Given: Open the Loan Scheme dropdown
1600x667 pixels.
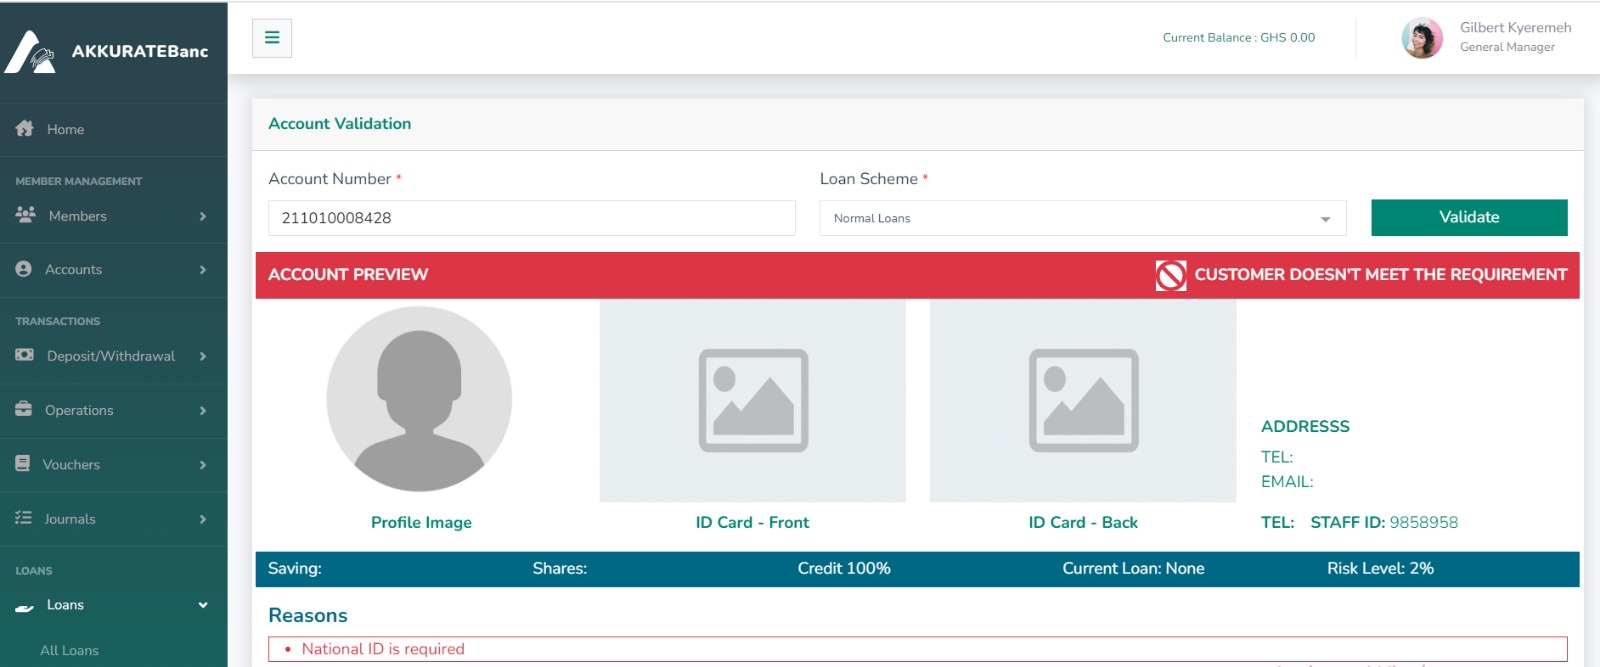Looking at the screenshot, I should tap(1082, 218).
